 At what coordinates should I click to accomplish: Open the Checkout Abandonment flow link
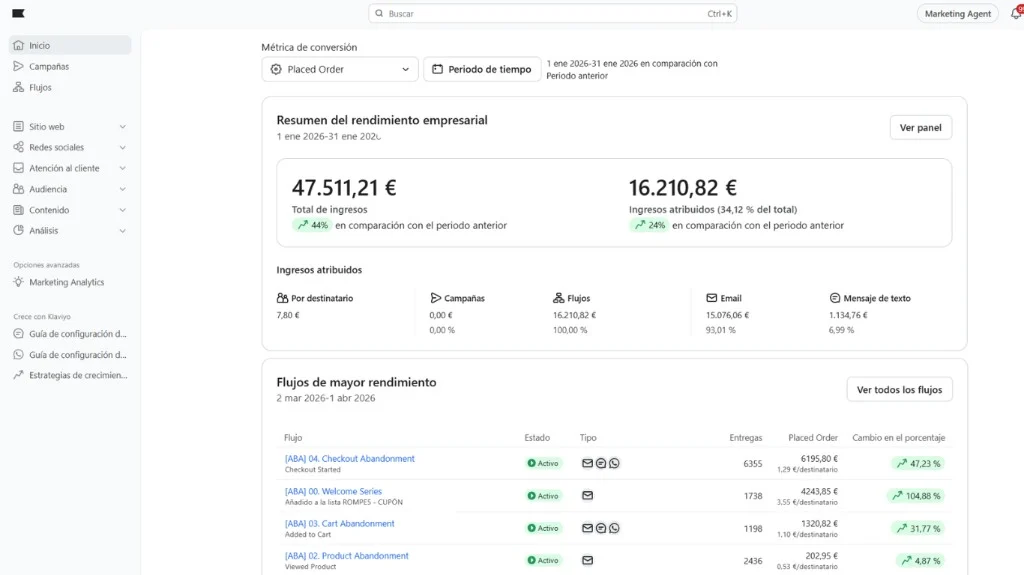pyautogui.click(x=350, y=459)
